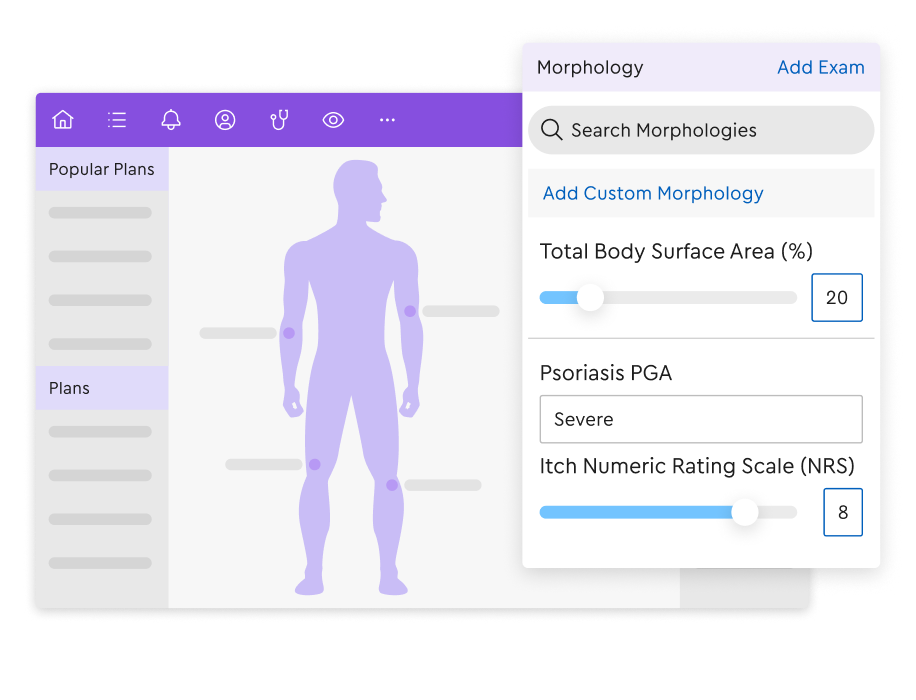Select the stethoscope exam icon
This screenshot has height=700, width=916.
click(x=279, y=120)
